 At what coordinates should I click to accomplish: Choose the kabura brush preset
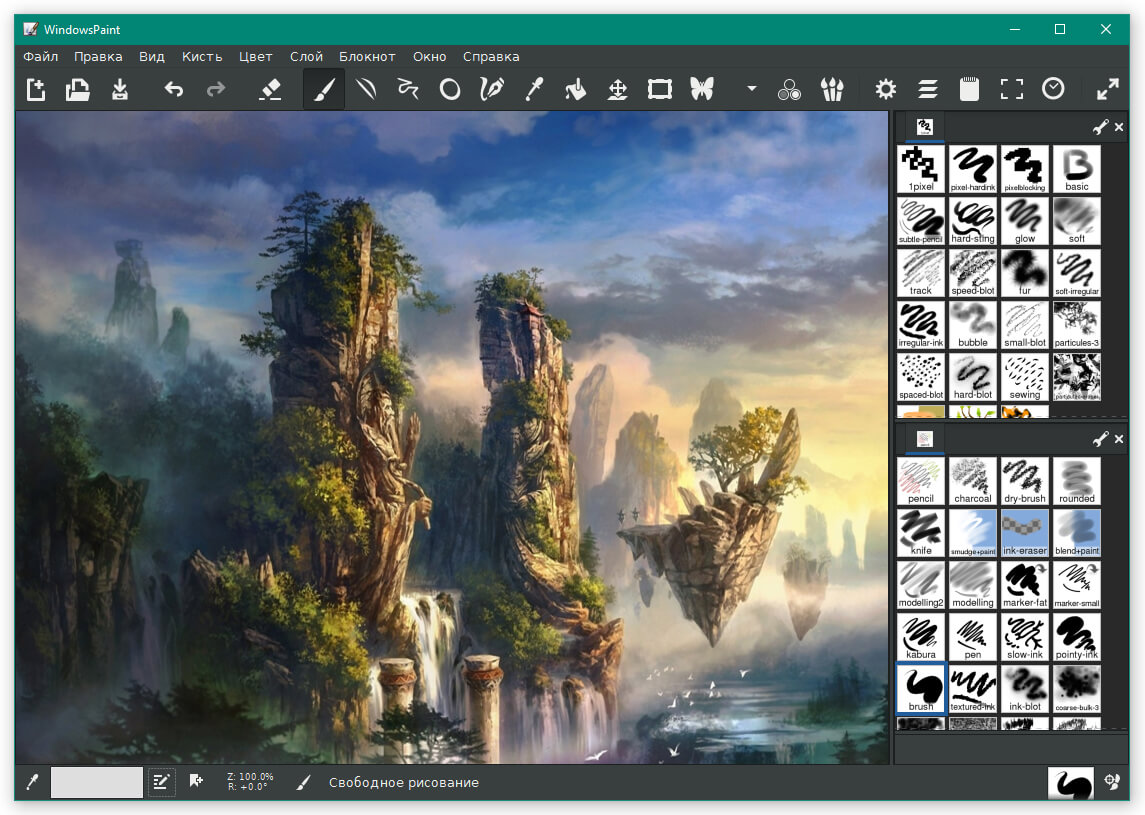[921, 637]
